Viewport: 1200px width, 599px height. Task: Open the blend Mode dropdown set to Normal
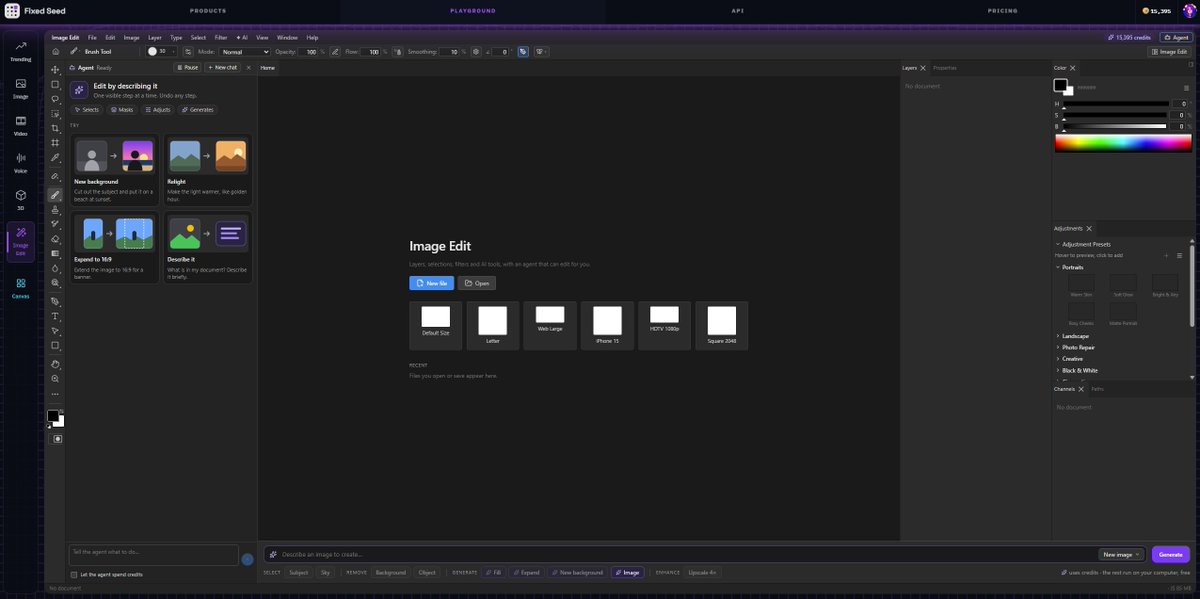(245, 51)
